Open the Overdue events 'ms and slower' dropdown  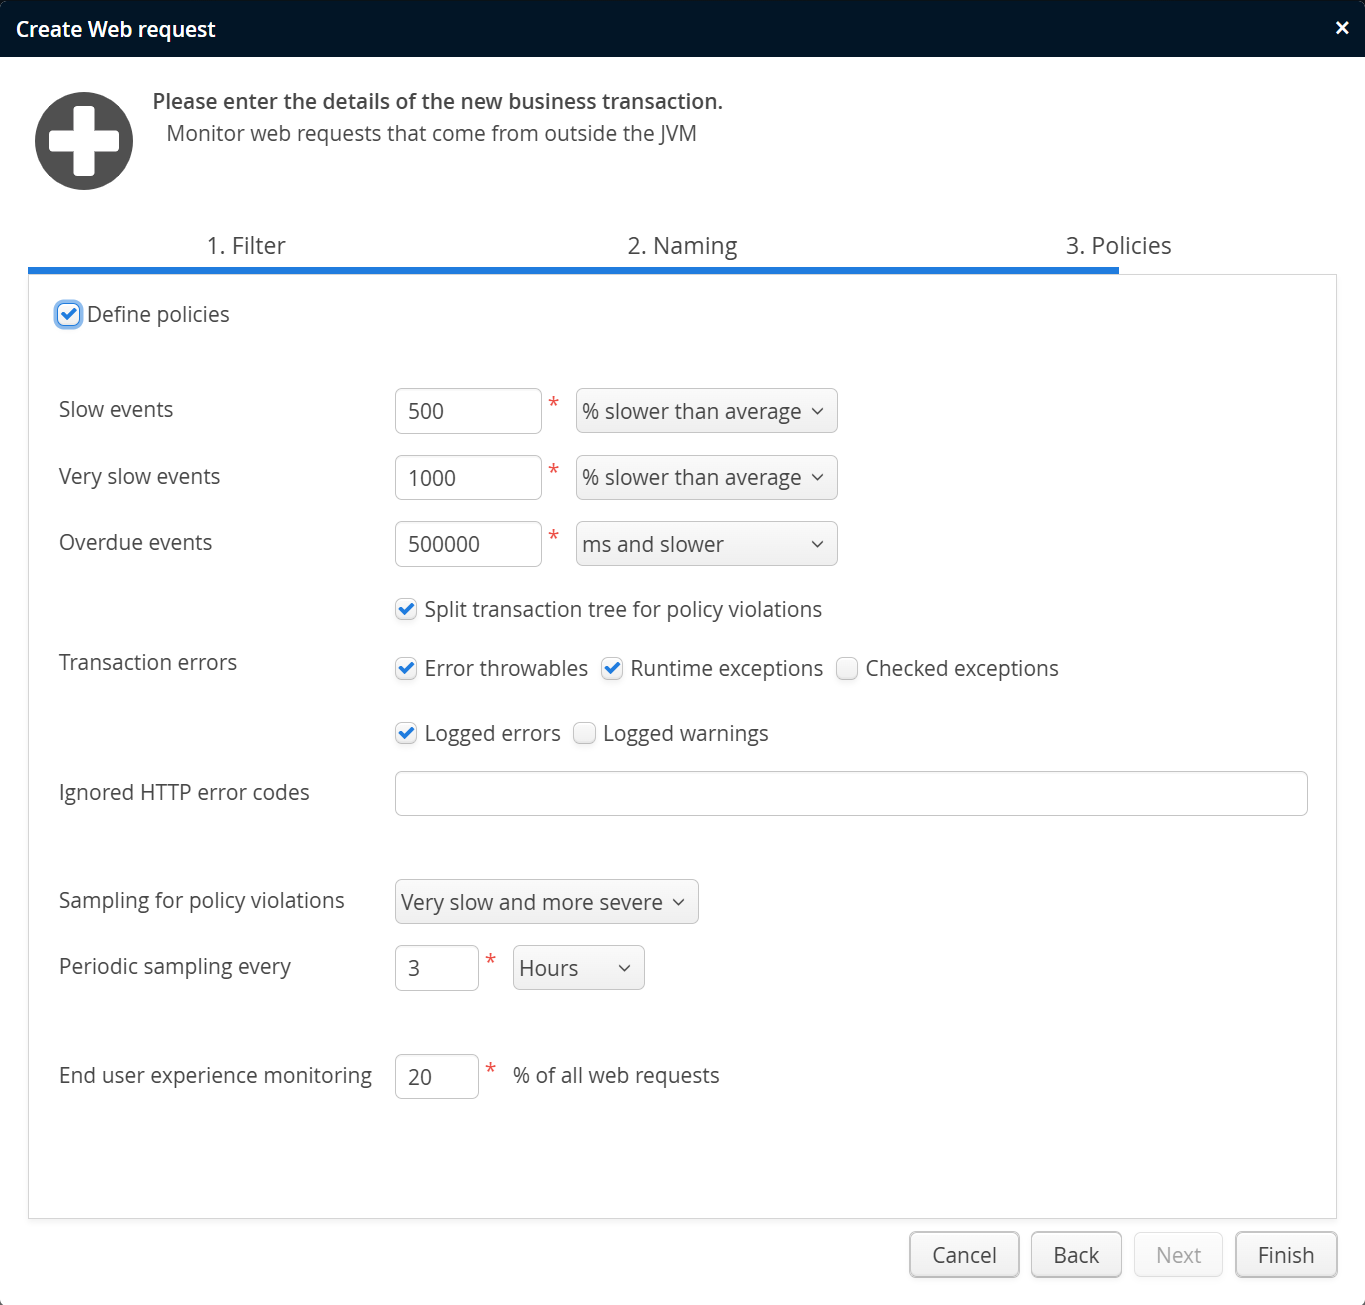[706, 544]
